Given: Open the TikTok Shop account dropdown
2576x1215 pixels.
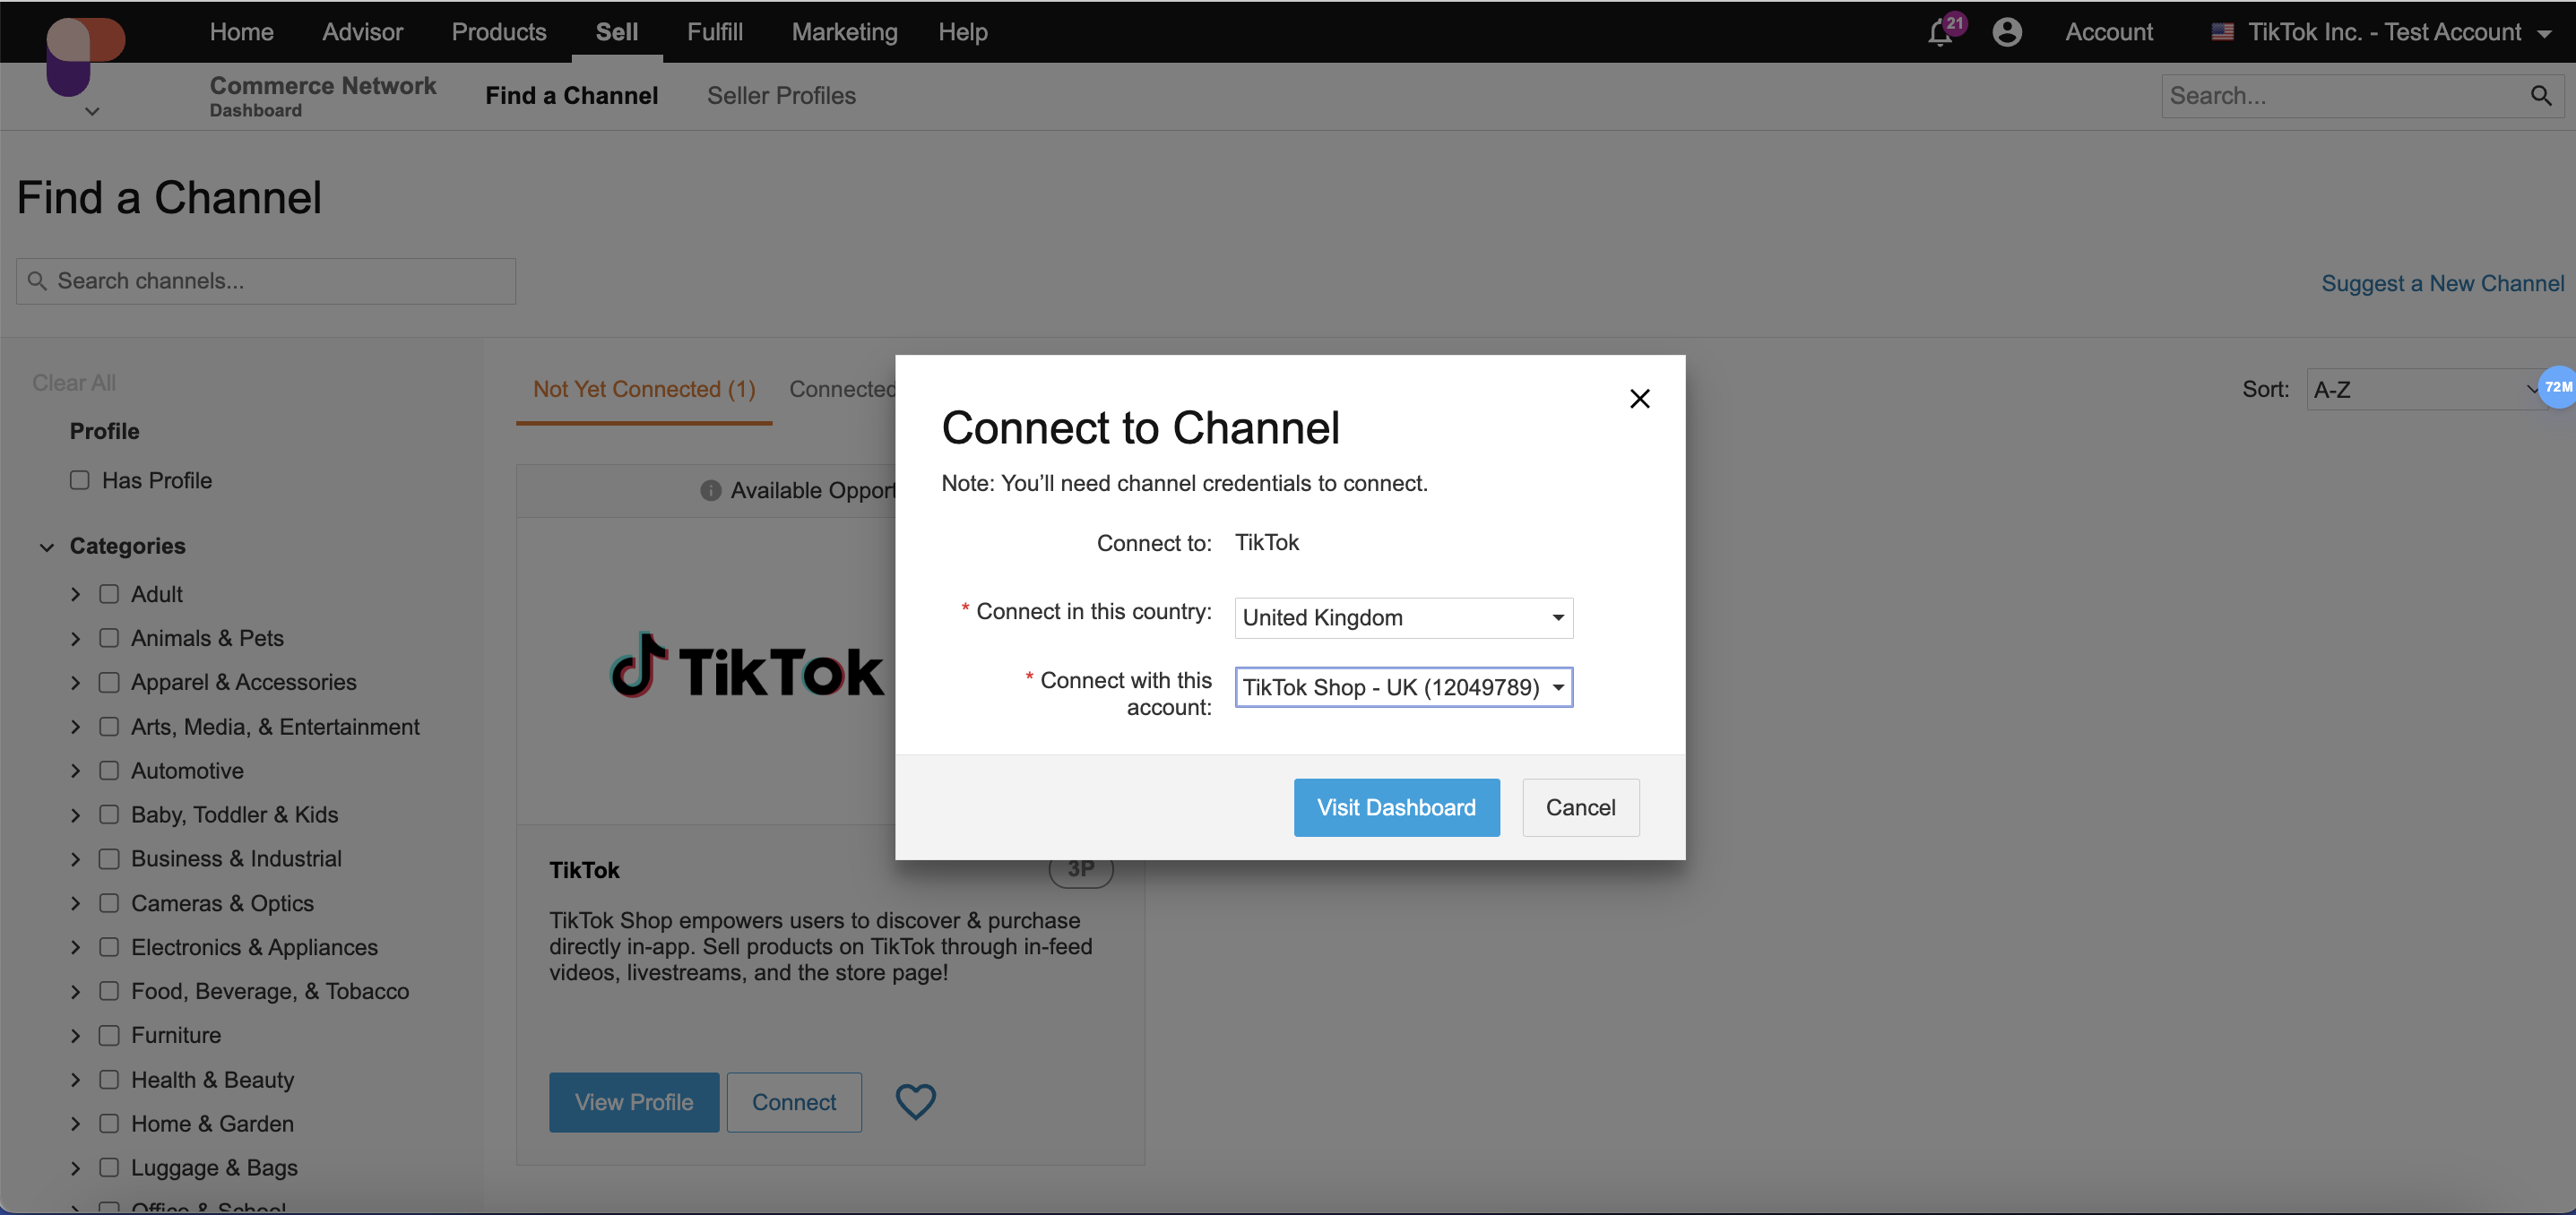Looking at the screenshot, I should pyautogui.click(x=1403, y=687).
